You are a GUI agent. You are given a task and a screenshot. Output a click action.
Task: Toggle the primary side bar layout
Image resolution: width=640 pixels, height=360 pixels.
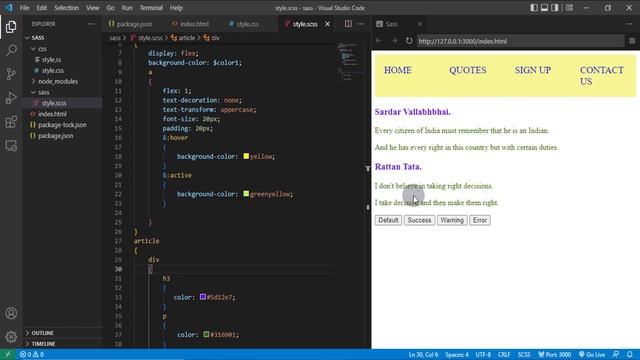[x=534, y=8]
